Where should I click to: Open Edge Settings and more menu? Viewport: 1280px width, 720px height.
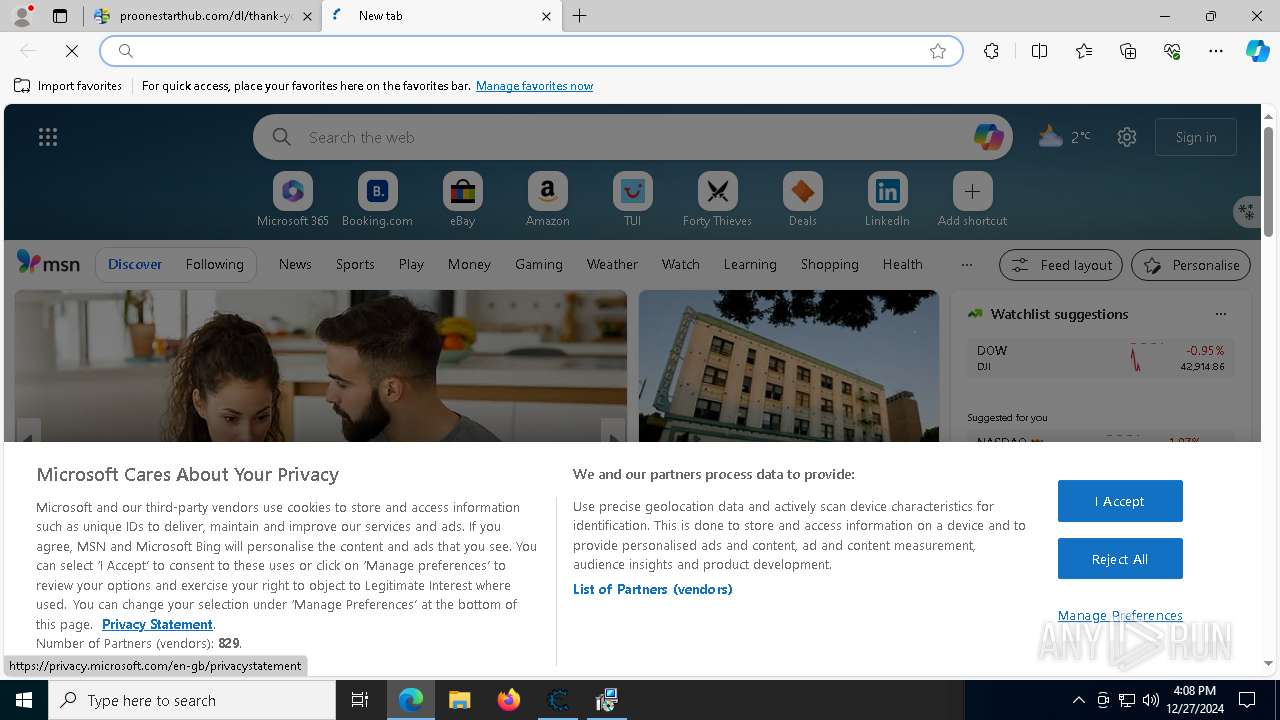pos(1216,51)
